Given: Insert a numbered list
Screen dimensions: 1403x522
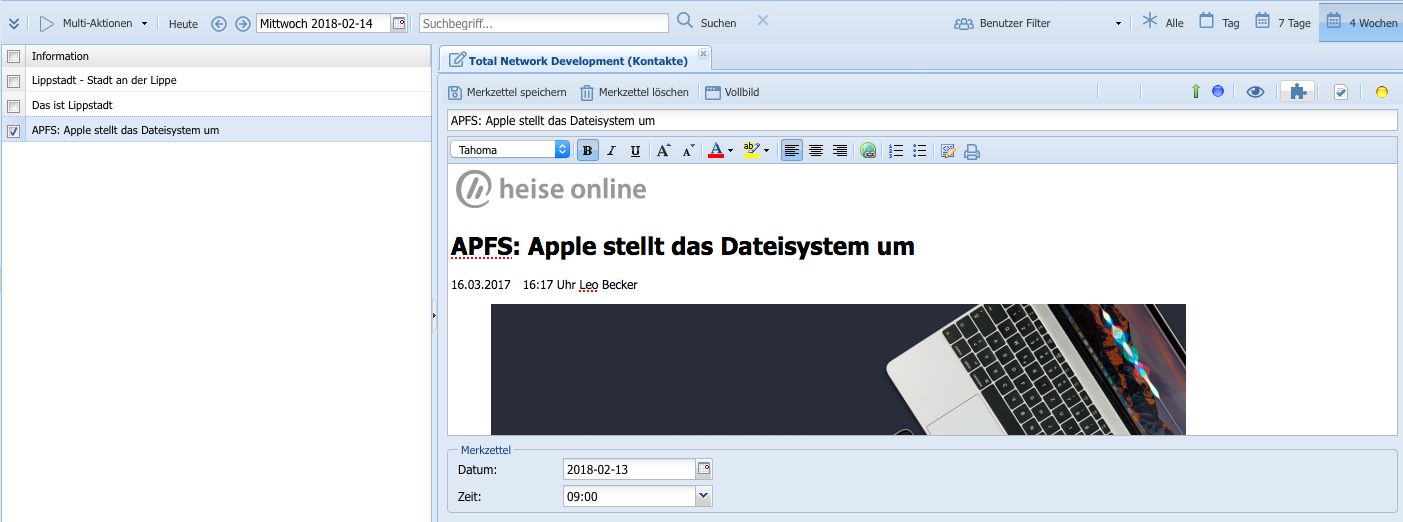Looking at the screenshot, I should (896, 151).
